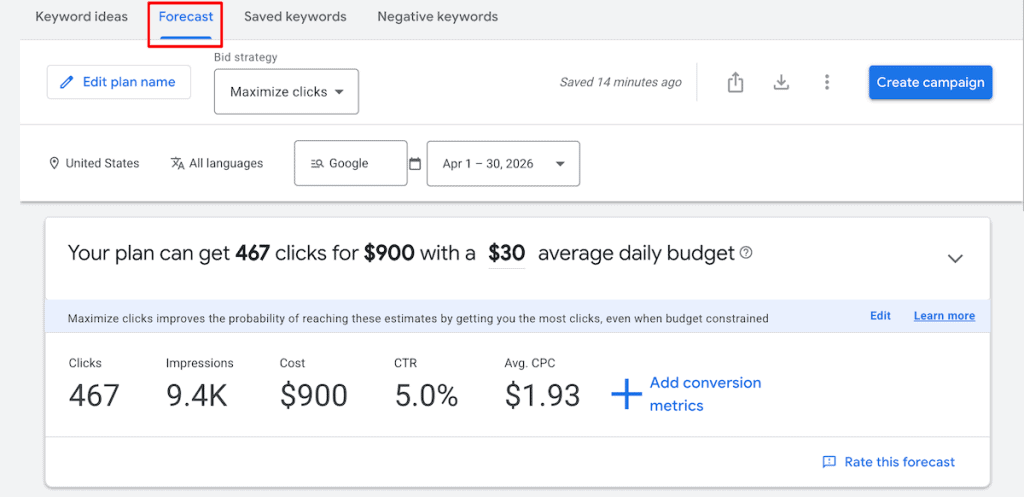This screenshot has width=1024, height=497.
Task: Click the Bid strategy label
Action: click(x=246, y=57)
